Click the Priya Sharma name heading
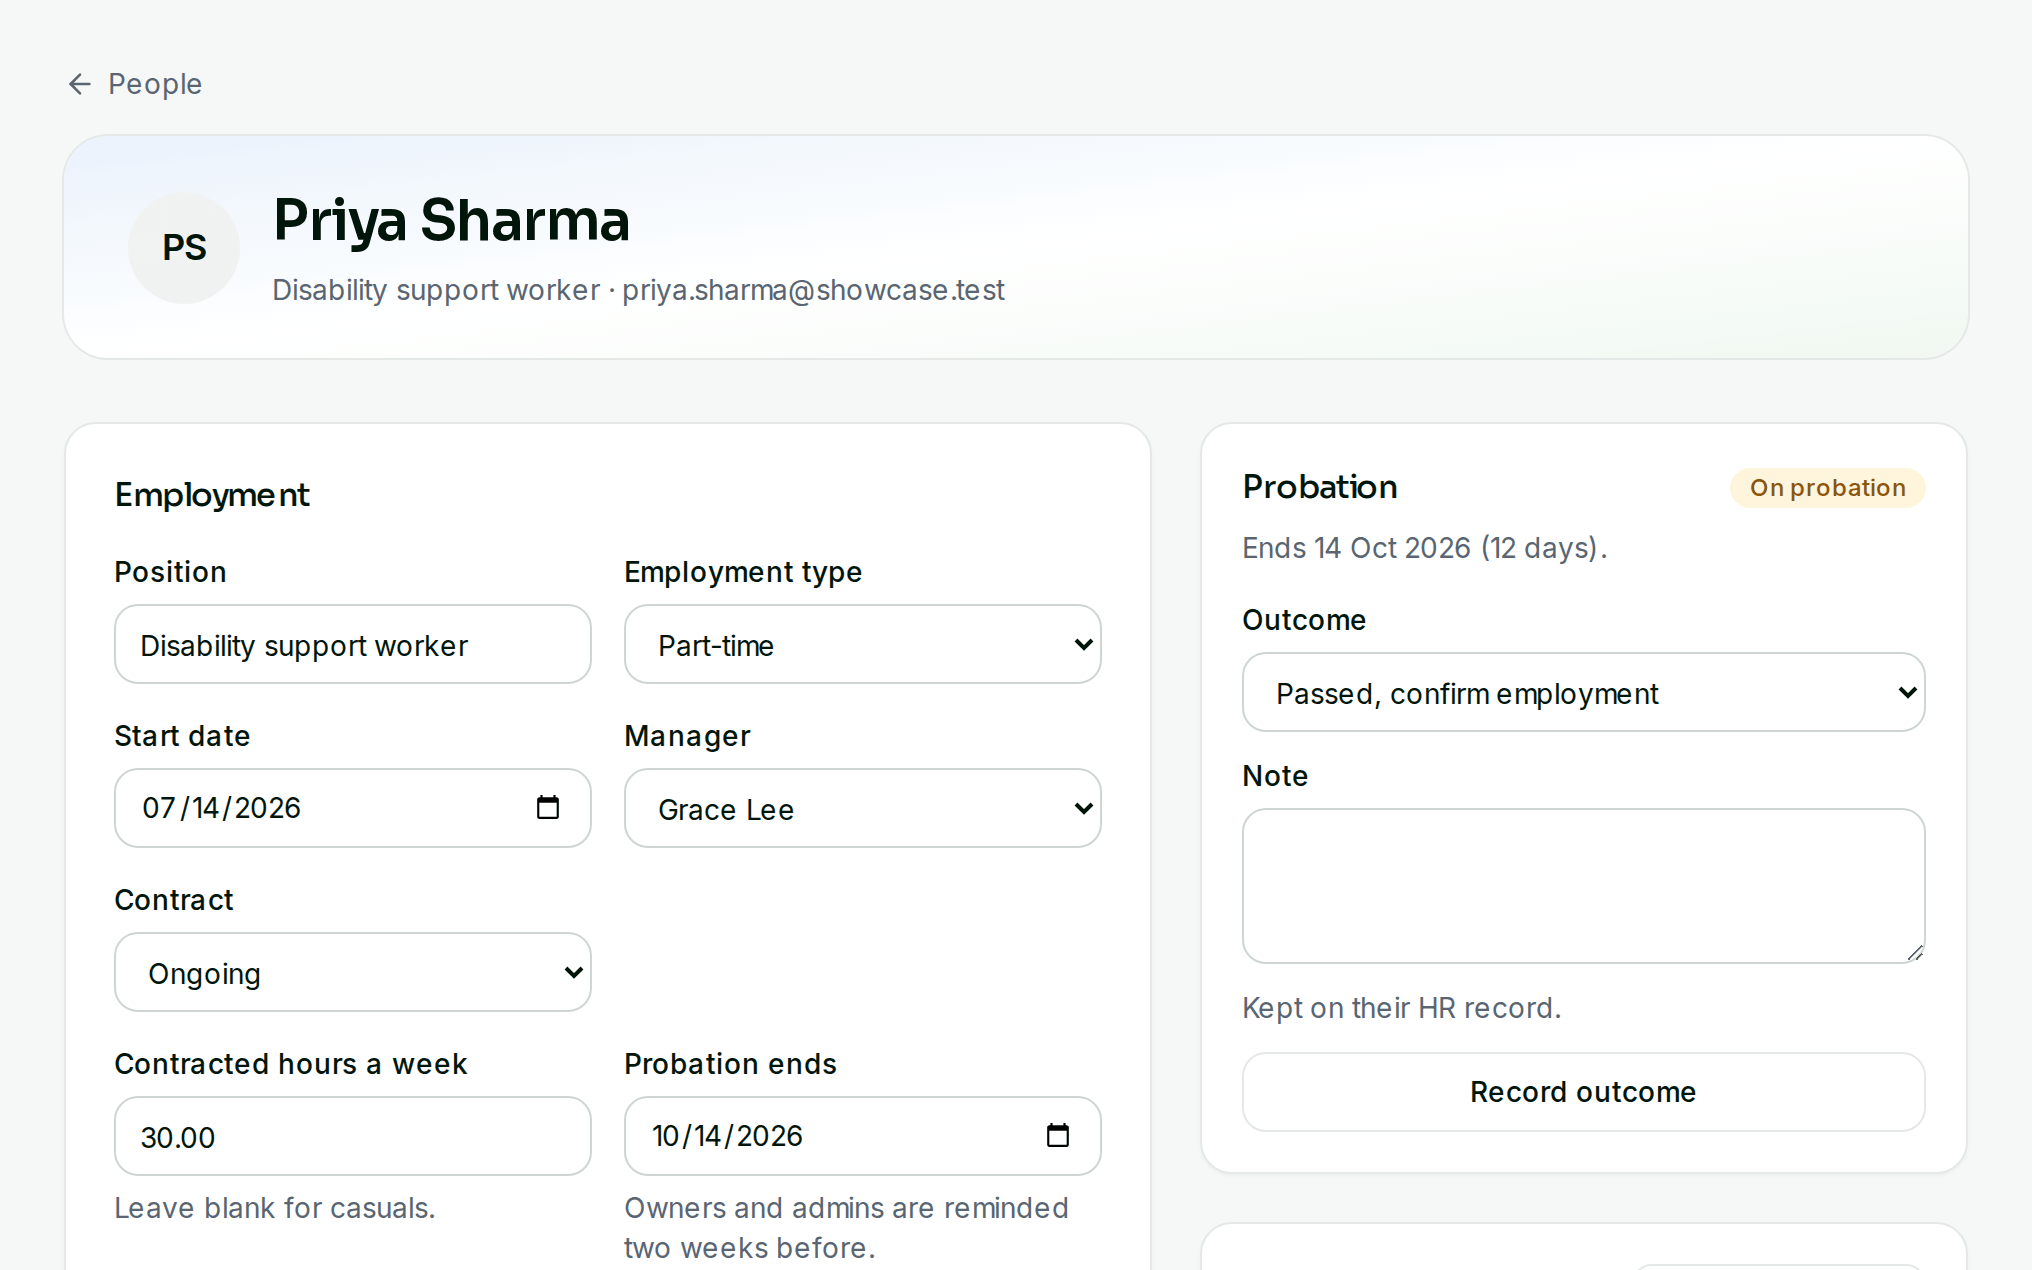The image size is (2032, 1270). pyautogui.click(x=452, y=220)
